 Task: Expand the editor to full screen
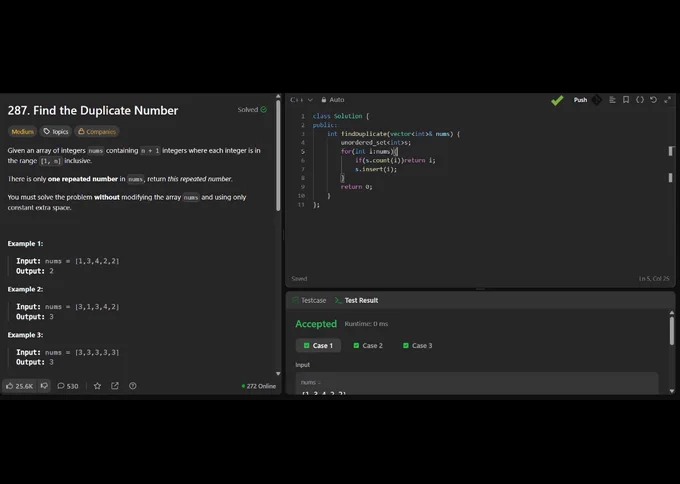667,100
